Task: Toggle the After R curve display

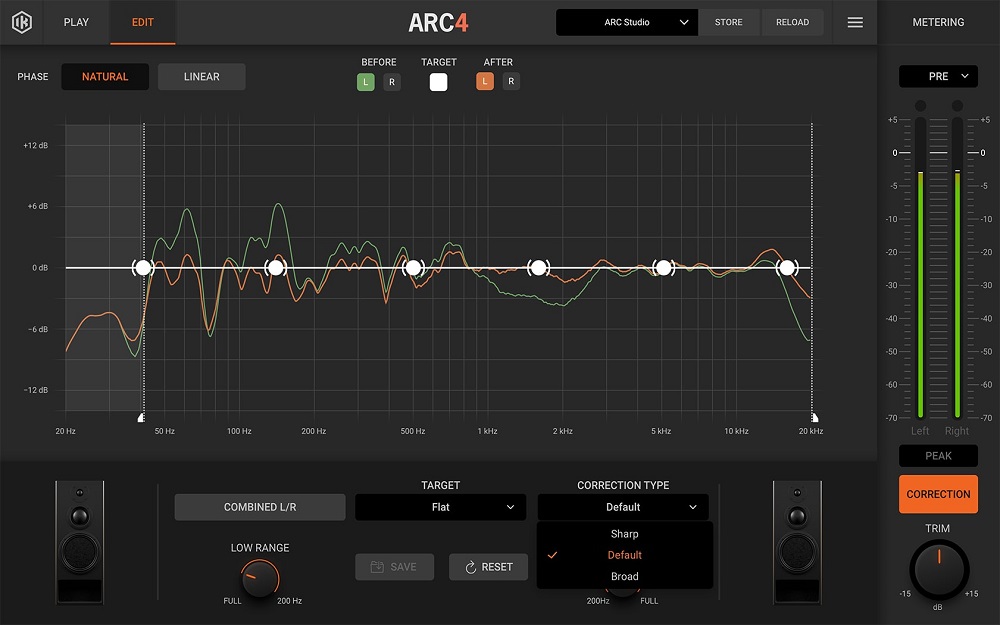Action: tap(511, 82)
